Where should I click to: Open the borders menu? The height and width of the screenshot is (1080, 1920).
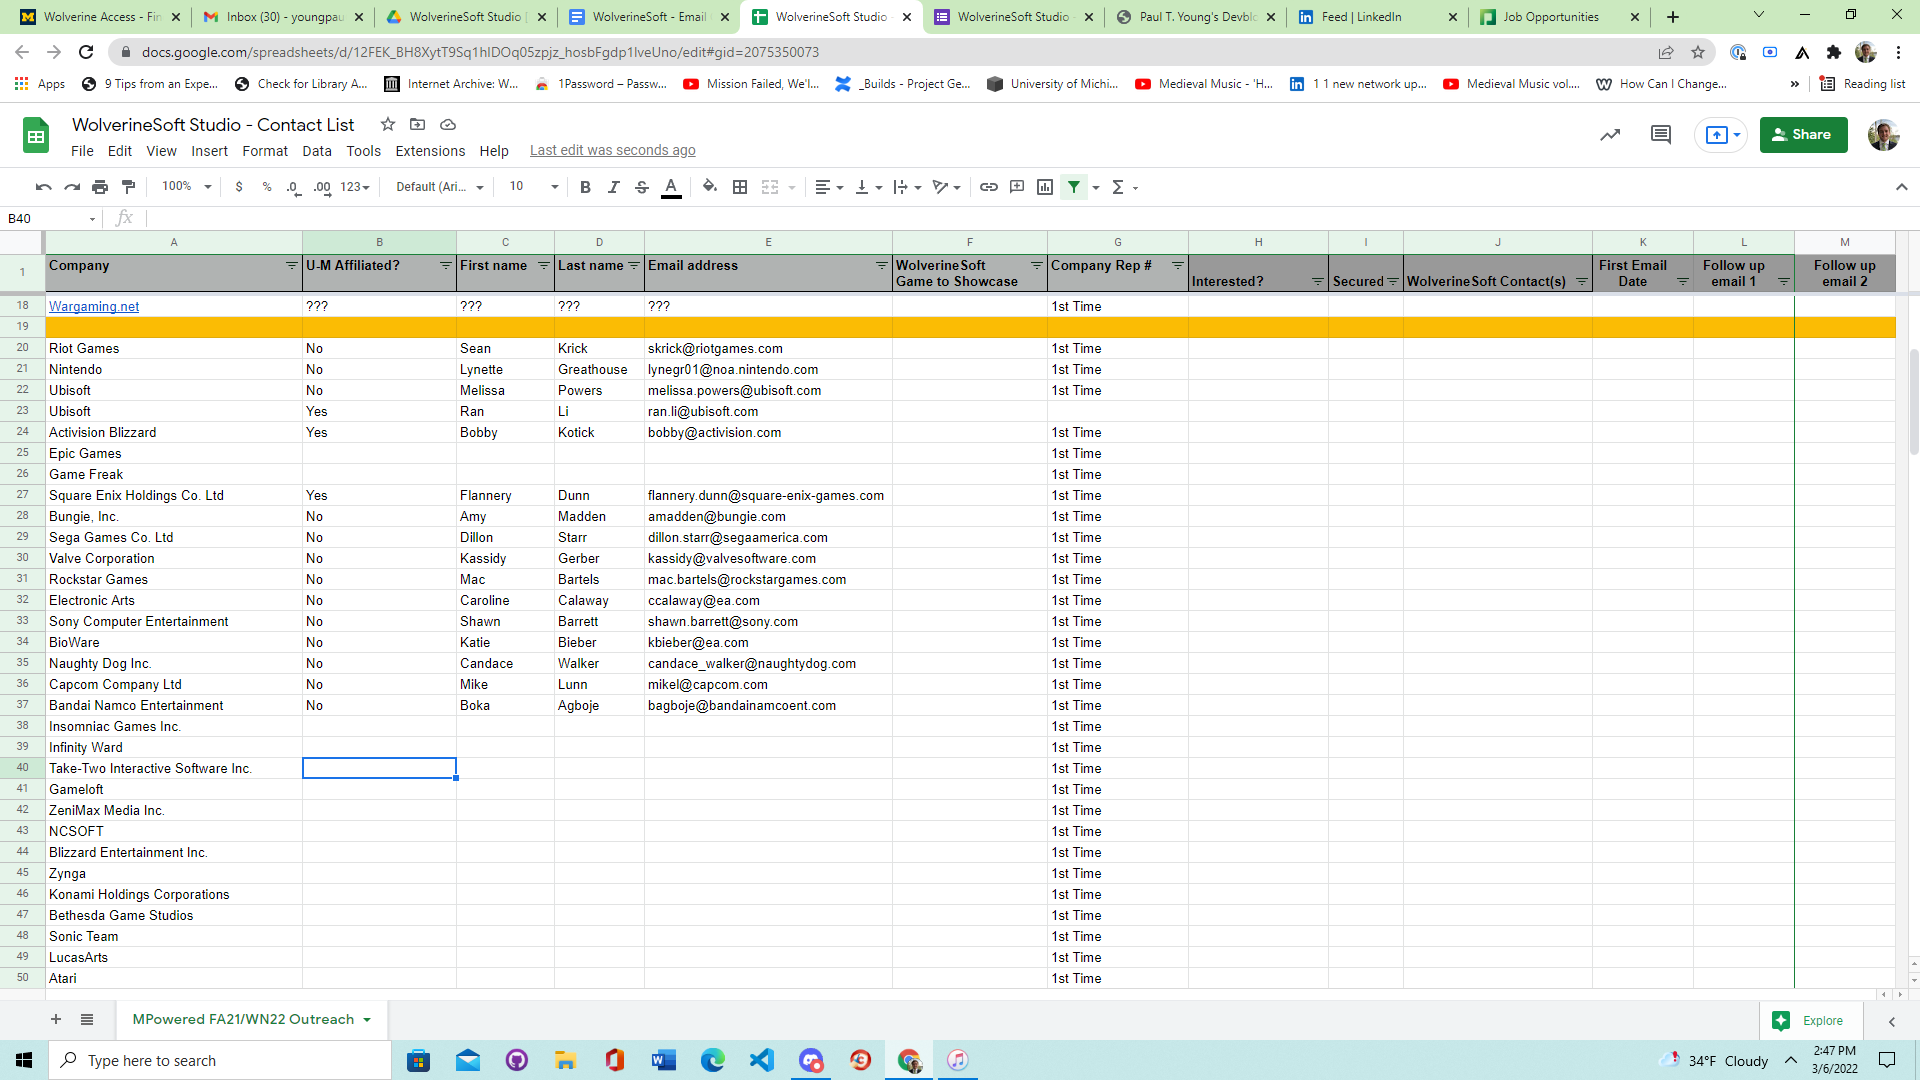pos(740,187)
